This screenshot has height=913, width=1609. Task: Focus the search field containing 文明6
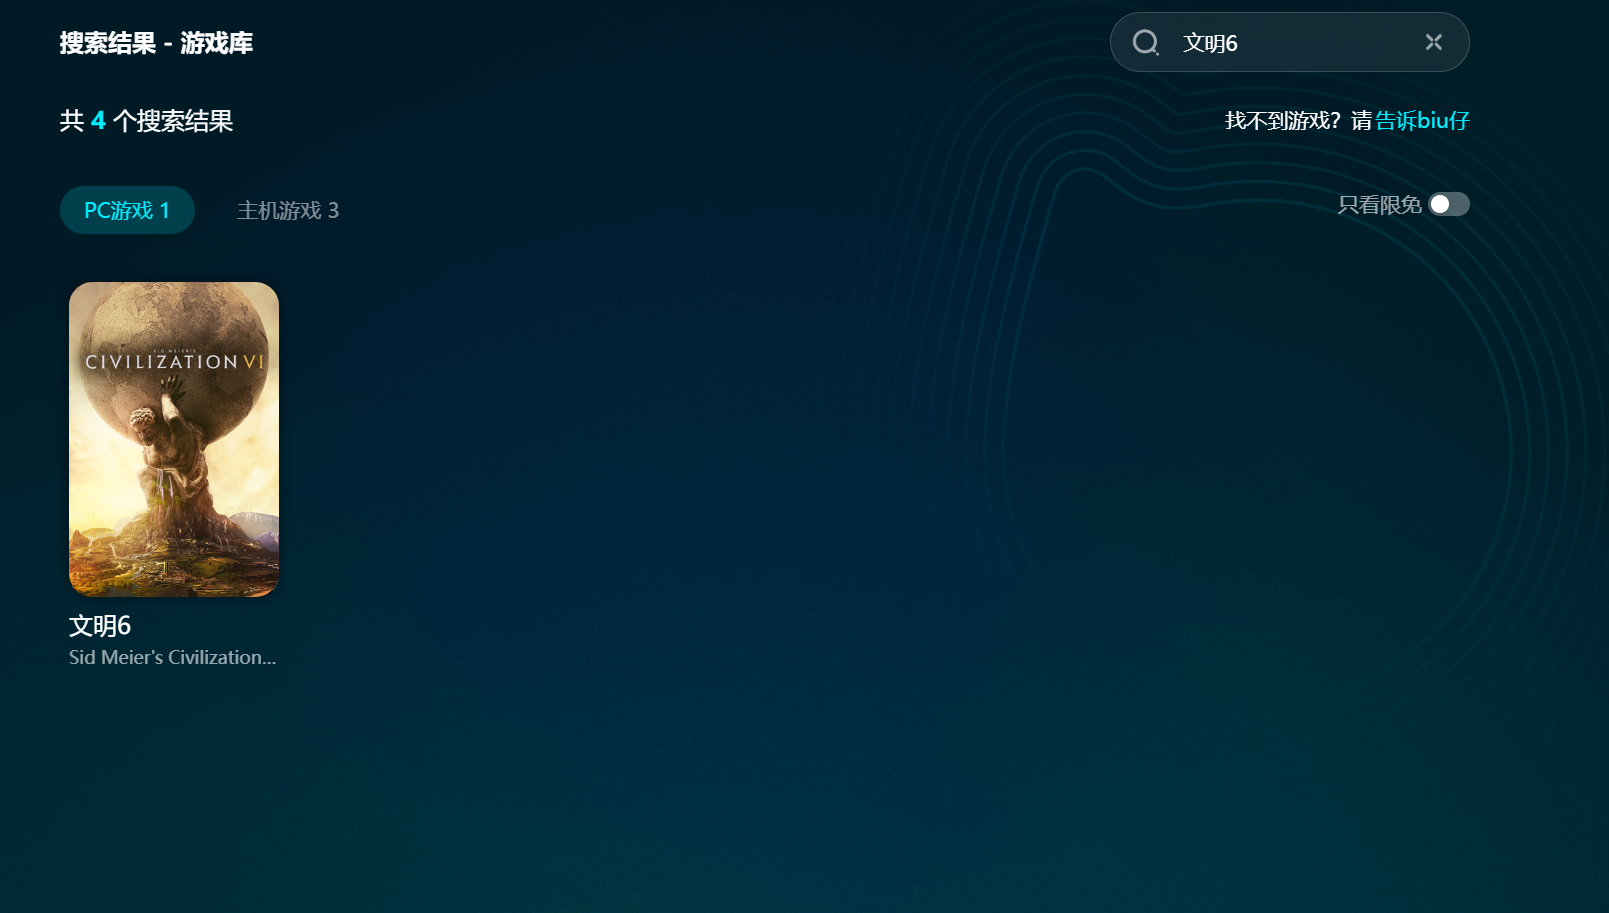(x=1289, y=42)
